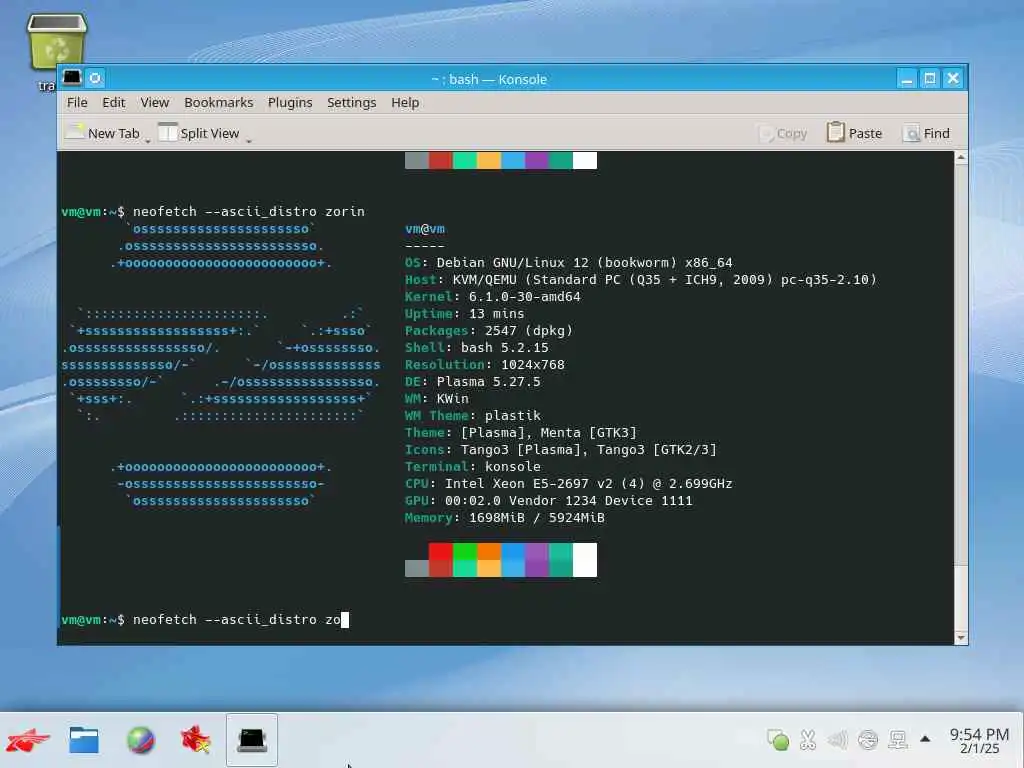Open the file manager from taskbar

click(84, 740)
